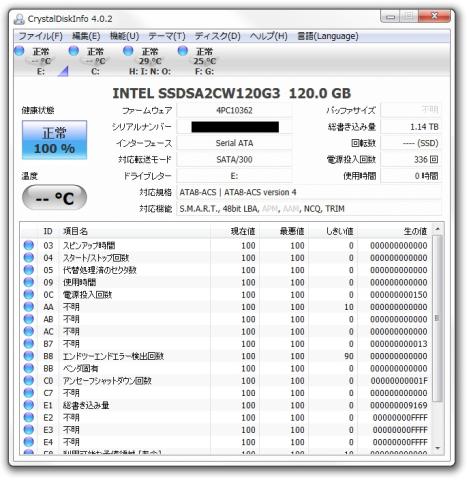
Task: Click the 正常 100 % health status button
Action: pos(55,140)
